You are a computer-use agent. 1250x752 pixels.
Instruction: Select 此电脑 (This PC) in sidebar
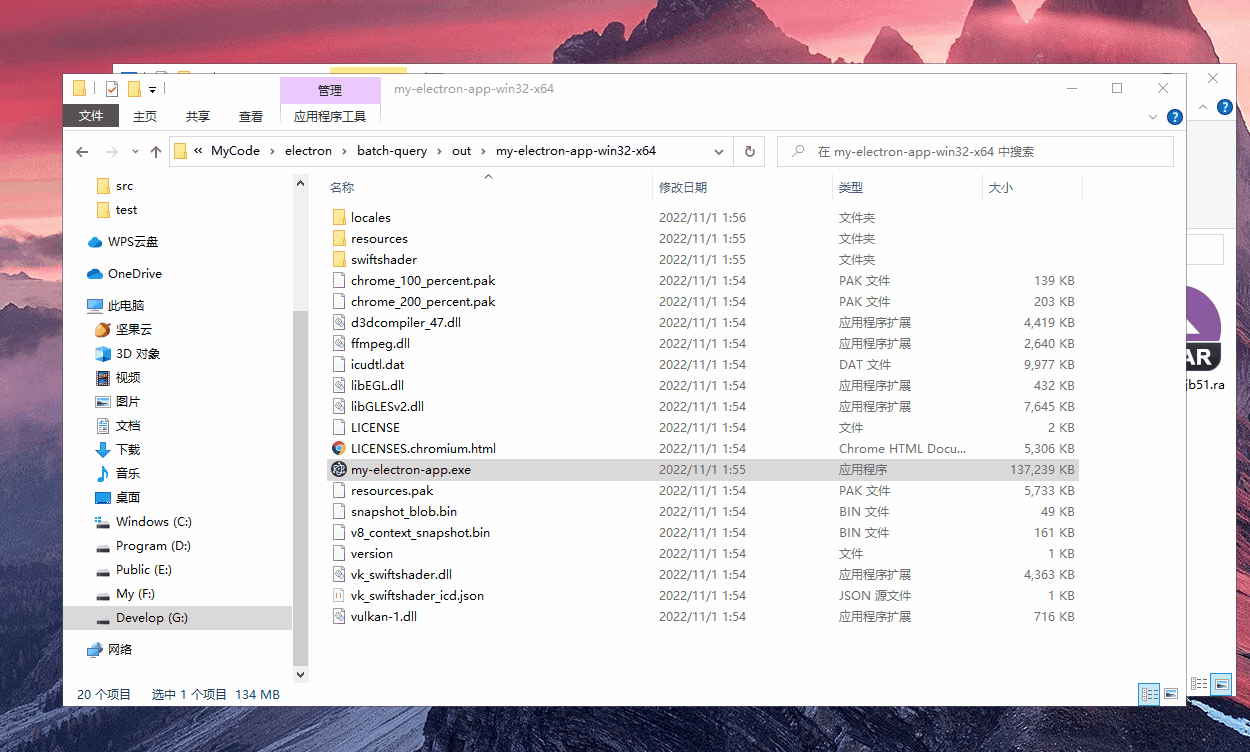click(115, 306)
